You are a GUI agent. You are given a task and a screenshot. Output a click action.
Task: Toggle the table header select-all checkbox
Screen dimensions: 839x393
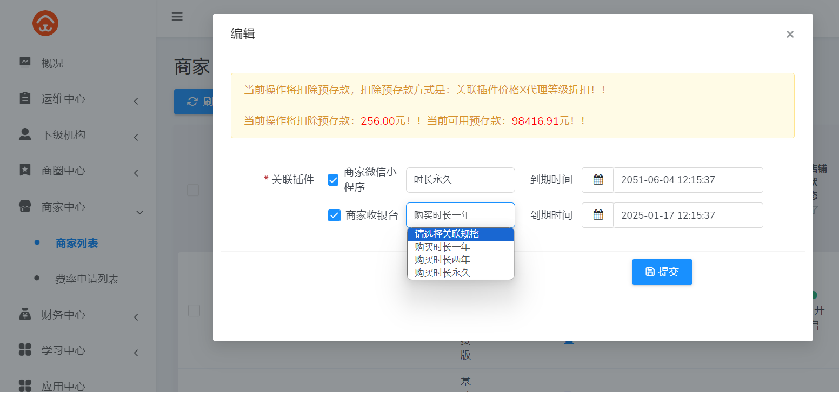tap(193, 190)
